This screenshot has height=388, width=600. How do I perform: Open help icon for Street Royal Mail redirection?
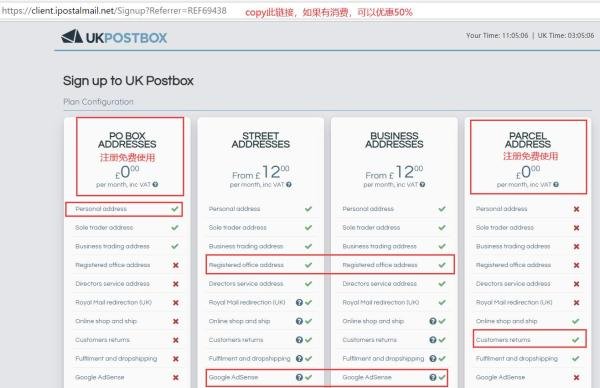coord(299,302)
